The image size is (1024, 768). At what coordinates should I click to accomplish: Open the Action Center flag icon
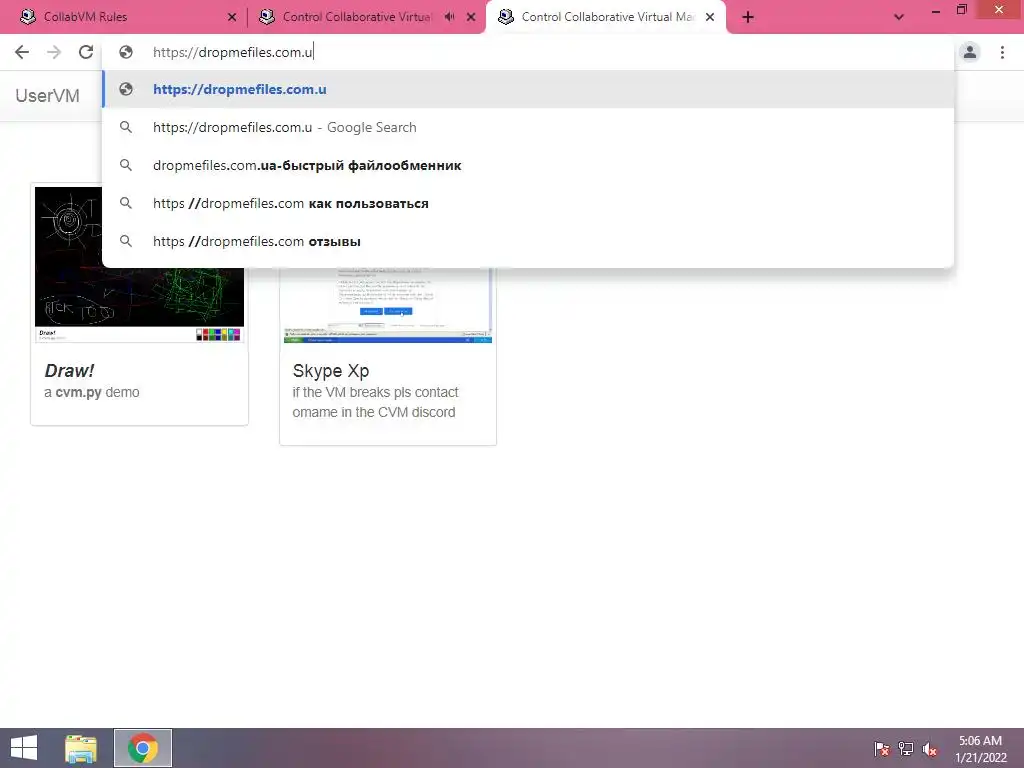tap(881, 749)
